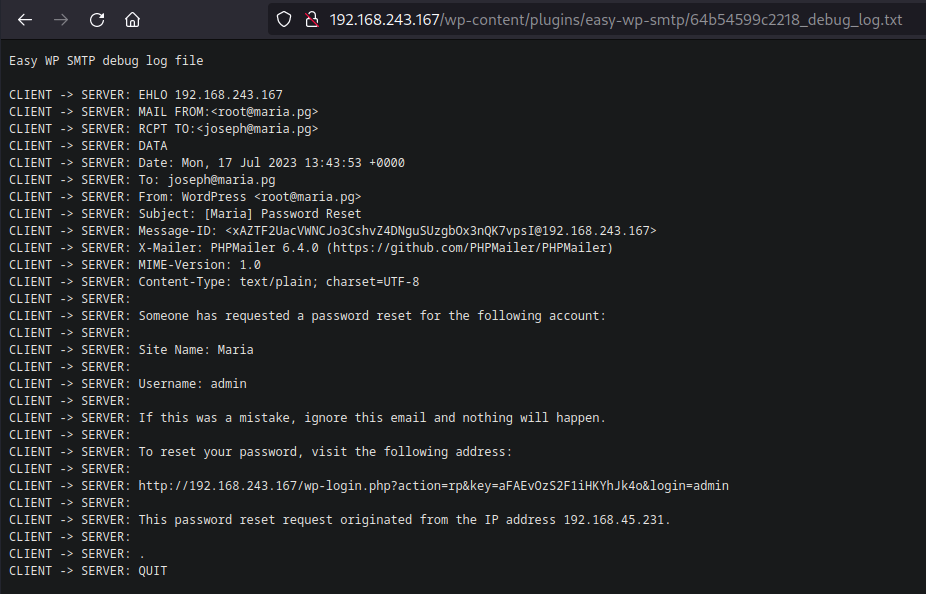Click the "Easy WP SMTP debug log file" heading
This screenshot has height=594, width=926.
[106, 61]
